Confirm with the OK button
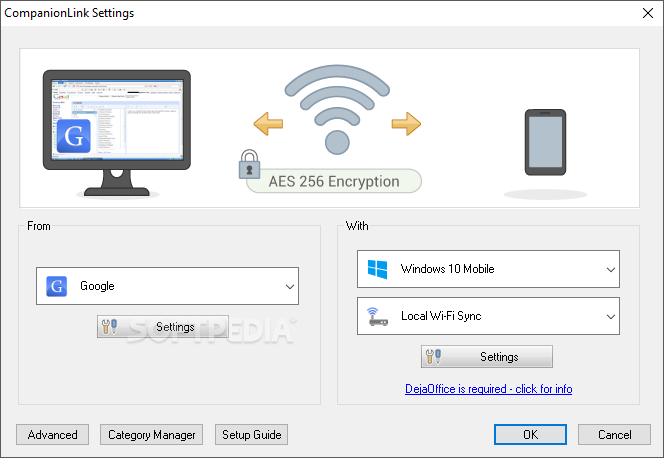This screenshot has height=458, width=664. coord(530,435)
